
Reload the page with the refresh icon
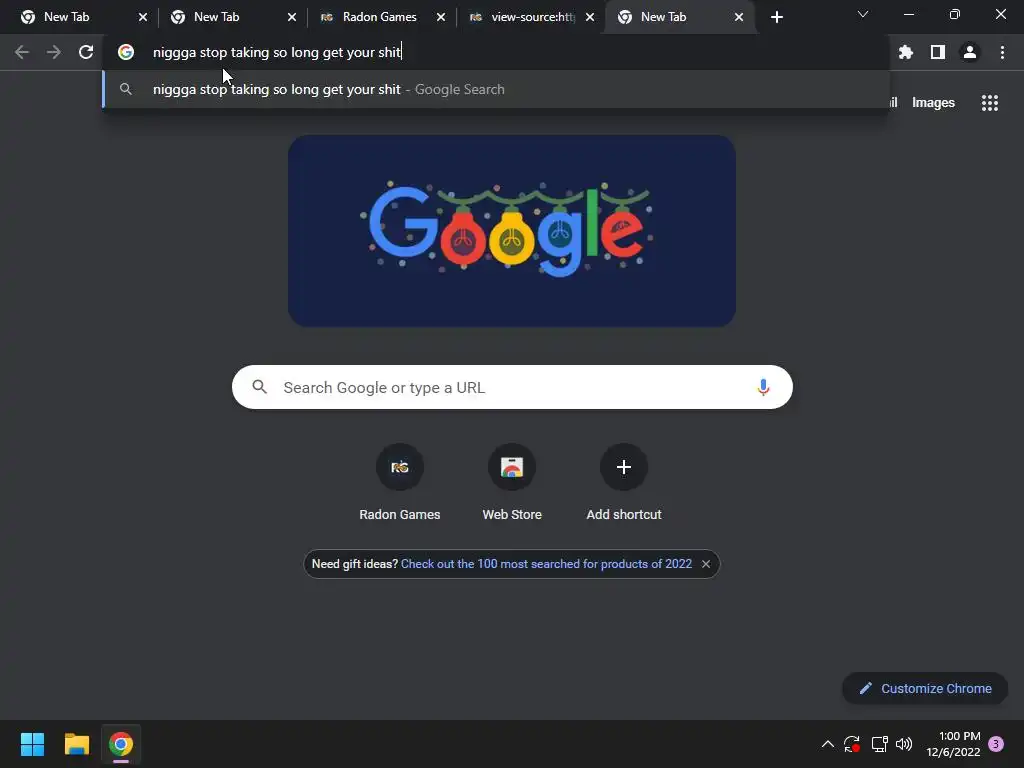[86, 52]
